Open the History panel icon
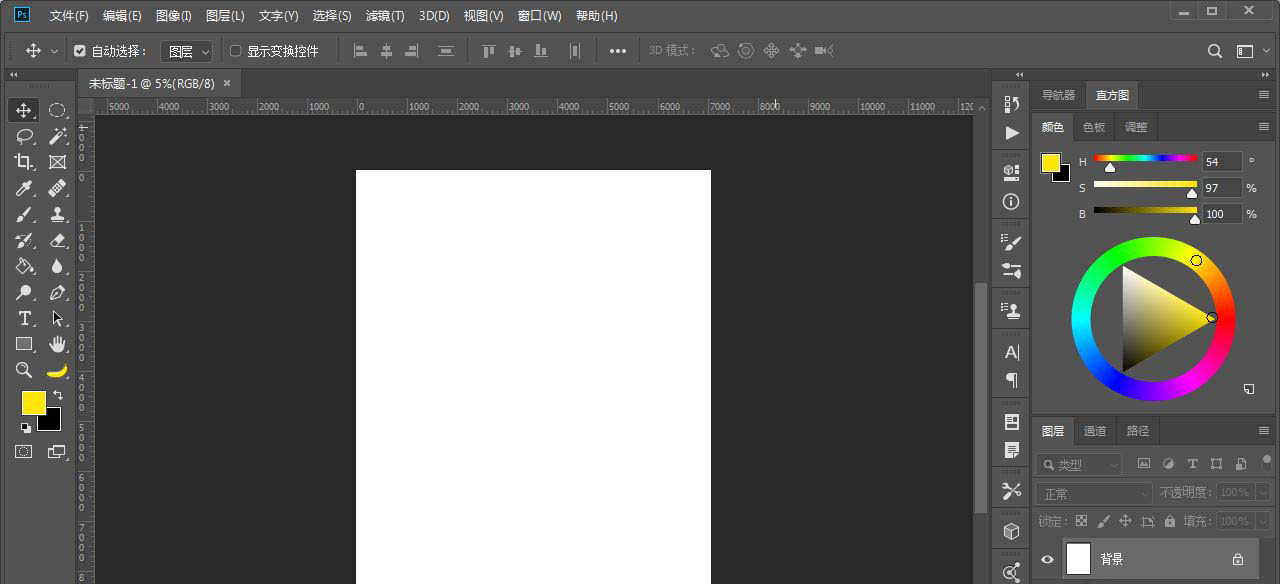The width and height of the screenshot is (1280, 584). pos(1012,105)
